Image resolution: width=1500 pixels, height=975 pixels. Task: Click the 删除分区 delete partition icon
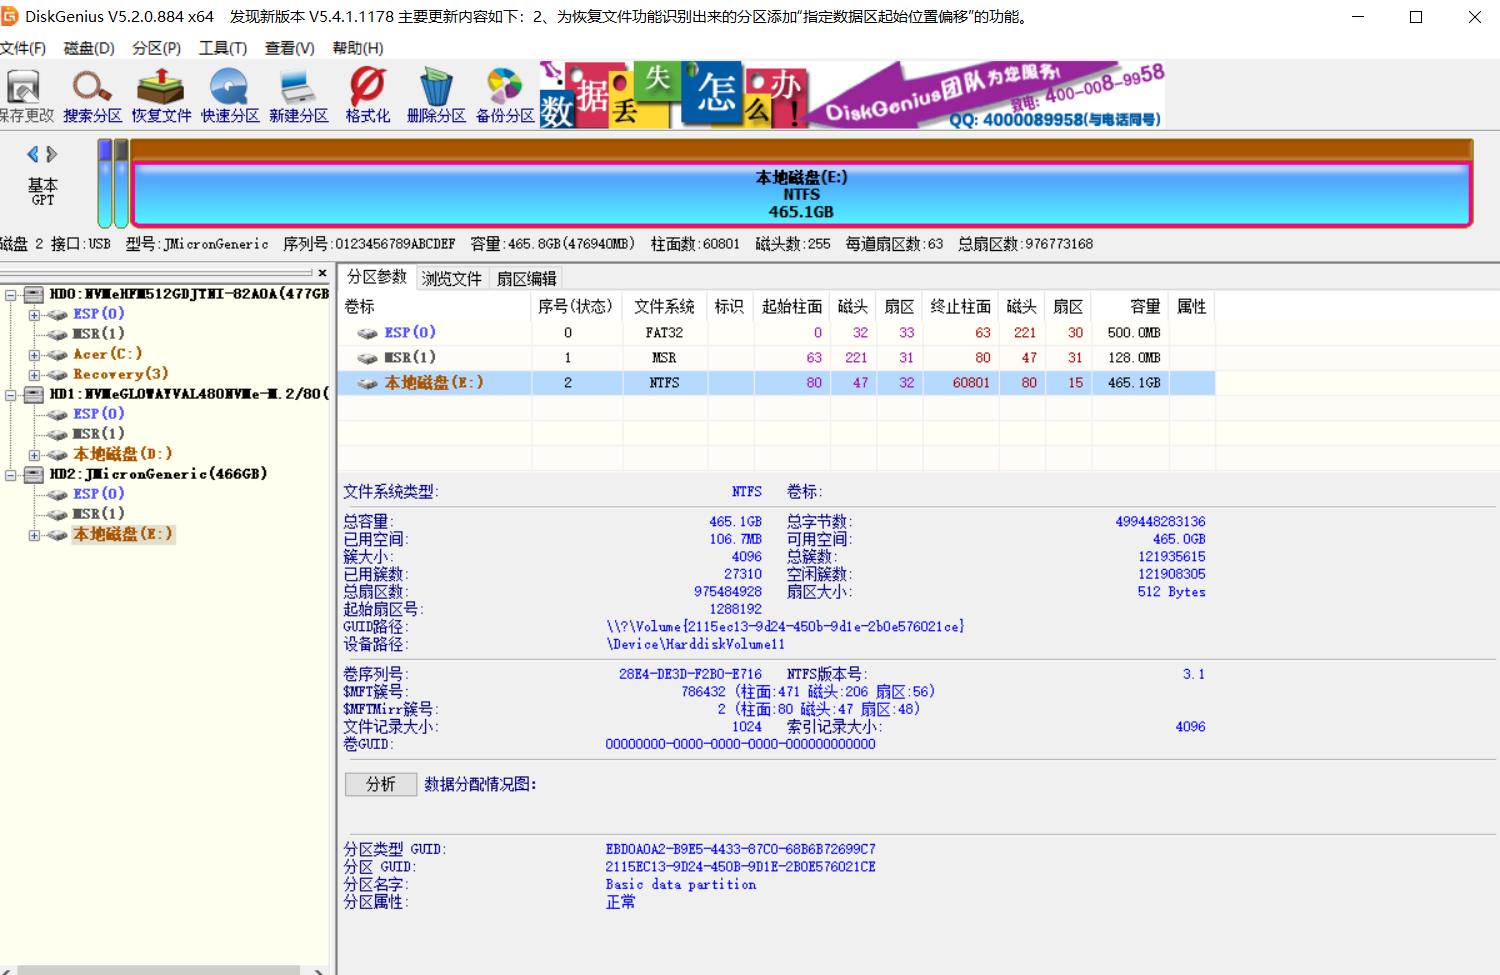coord(436,93)
